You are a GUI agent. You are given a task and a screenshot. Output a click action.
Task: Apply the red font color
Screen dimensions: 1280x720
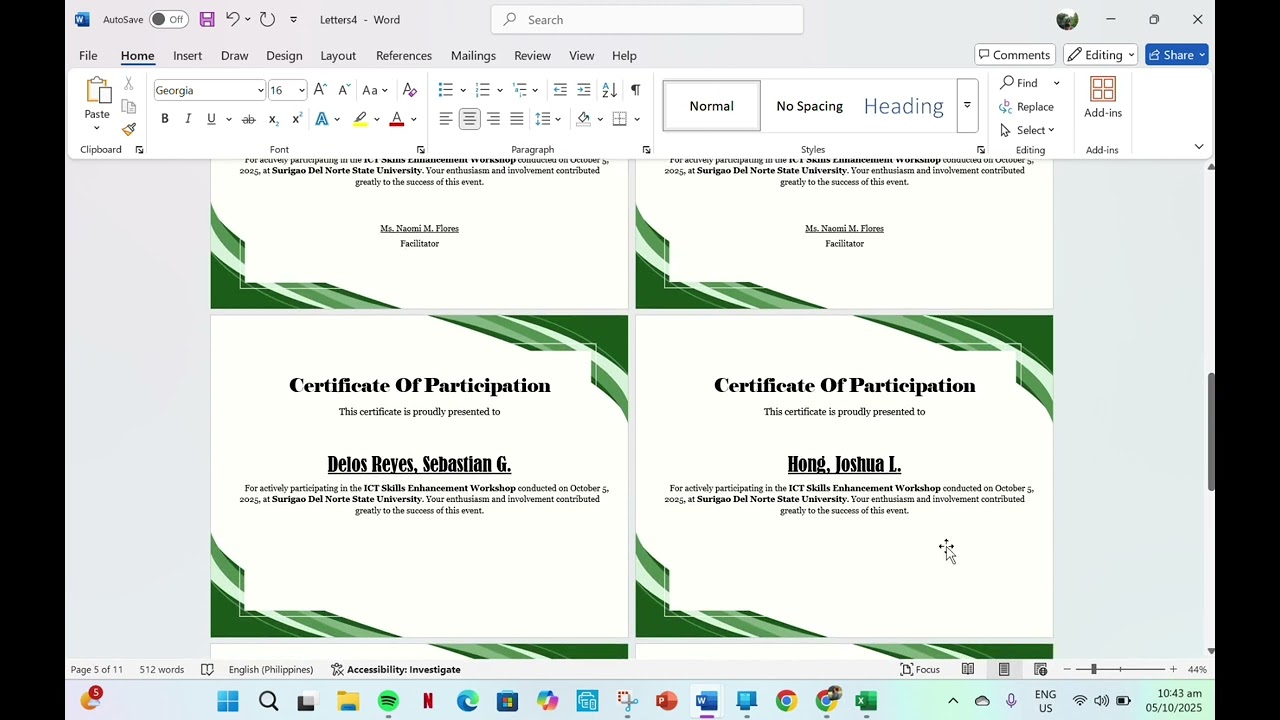point(397,119)
